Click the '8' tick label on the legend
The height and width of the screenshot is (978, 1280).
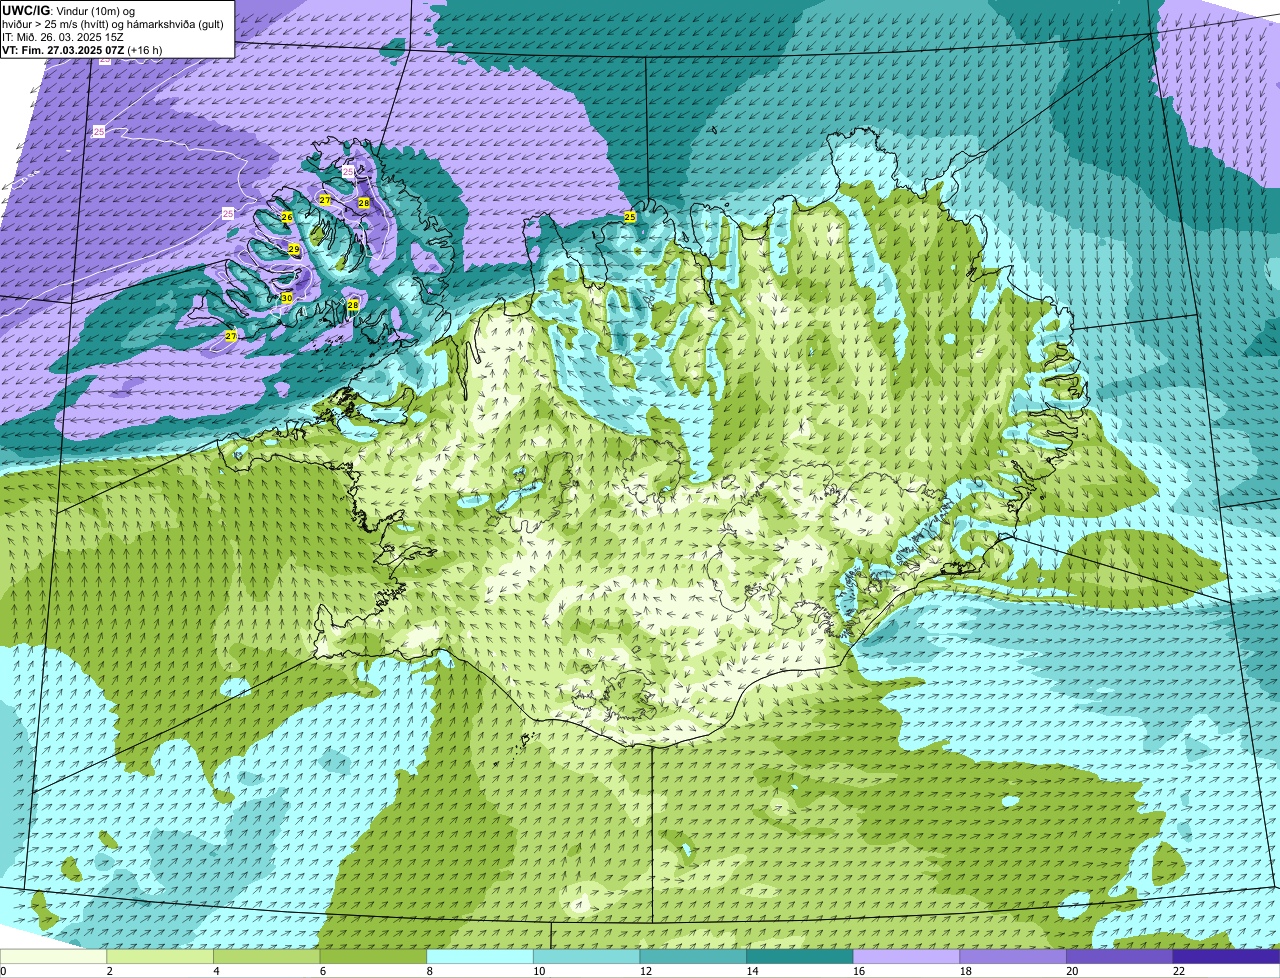tap(430, 971)
